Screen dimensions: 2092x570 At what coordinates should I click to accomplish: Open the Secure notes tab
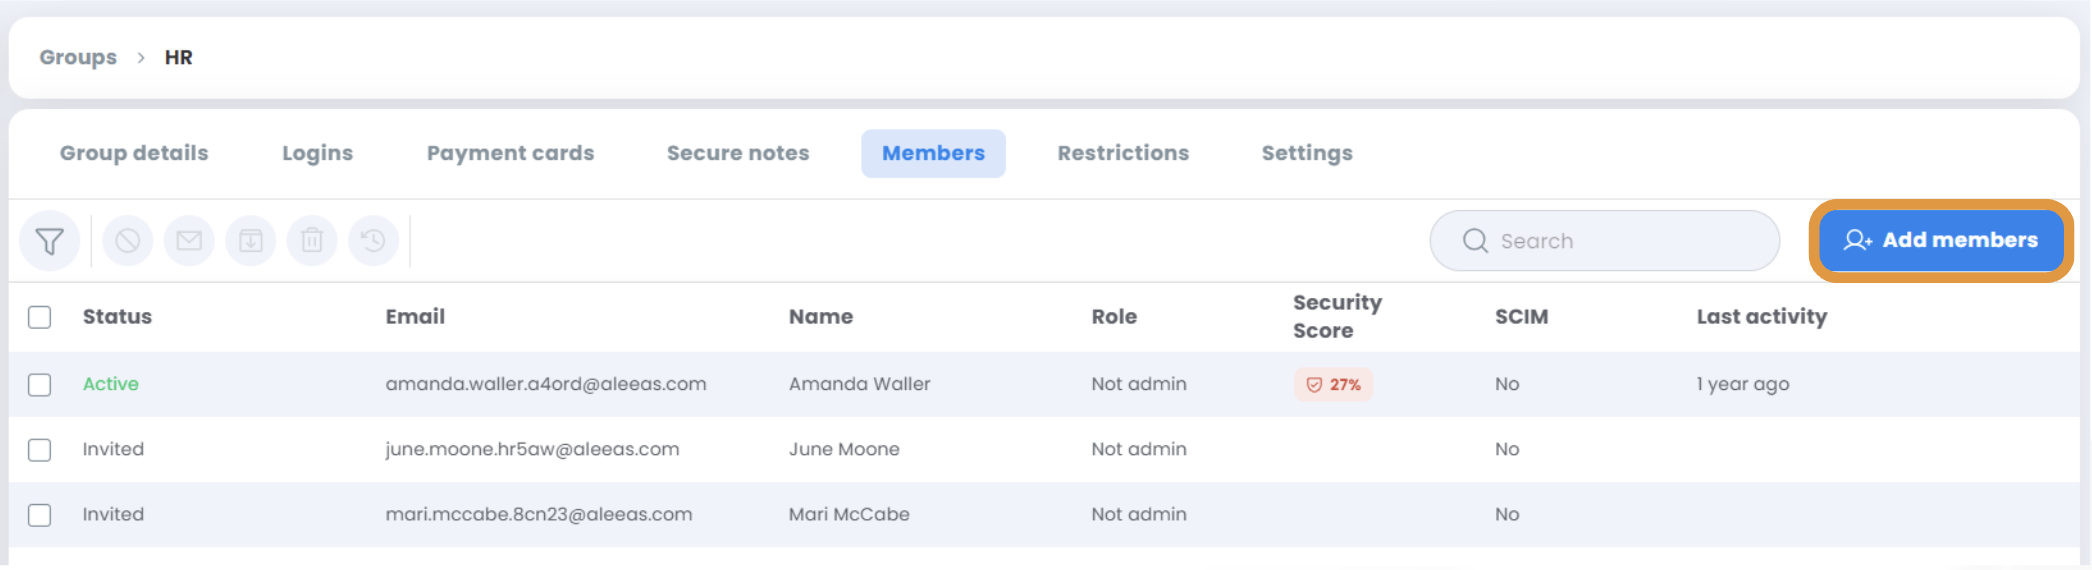[738, 153]
